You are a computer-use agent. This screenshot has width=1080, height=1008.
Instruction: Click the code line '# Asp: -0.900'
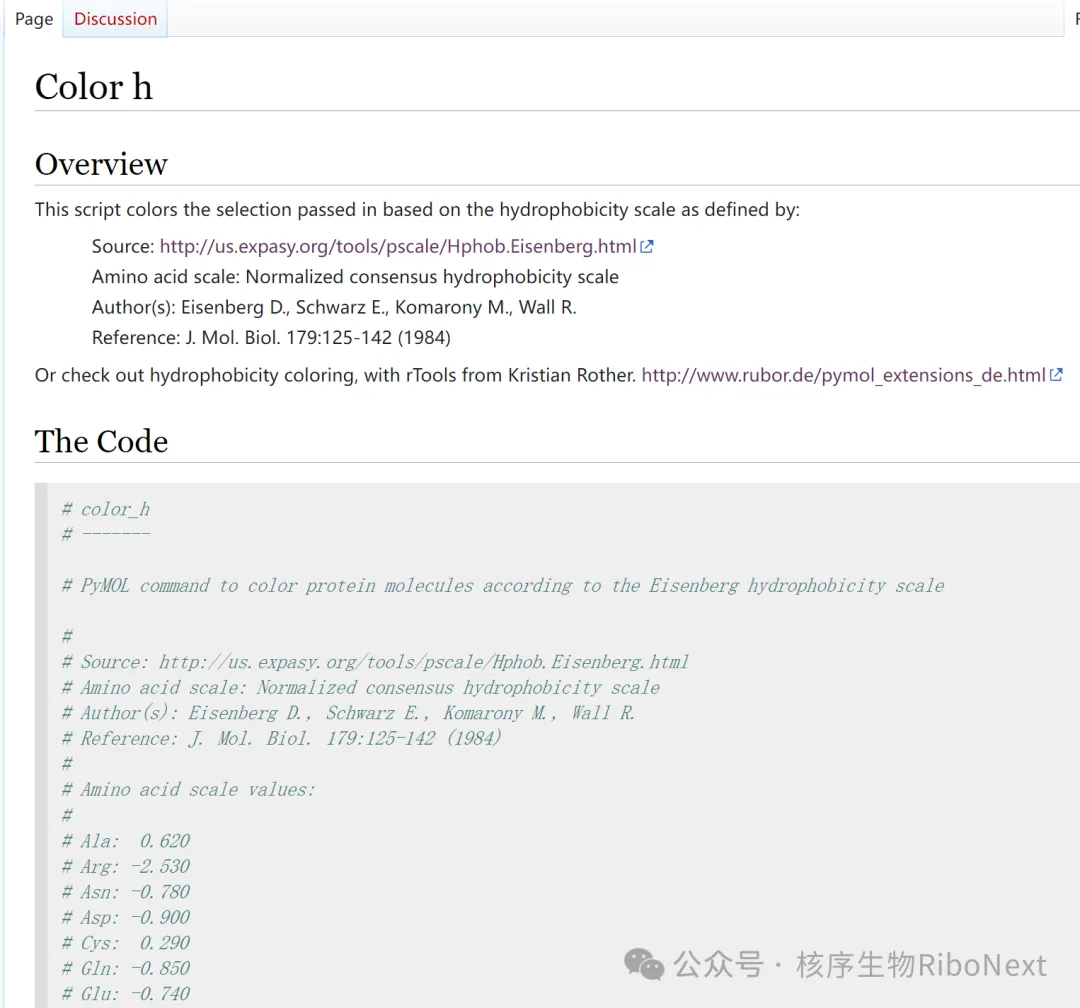pos(125,917)
